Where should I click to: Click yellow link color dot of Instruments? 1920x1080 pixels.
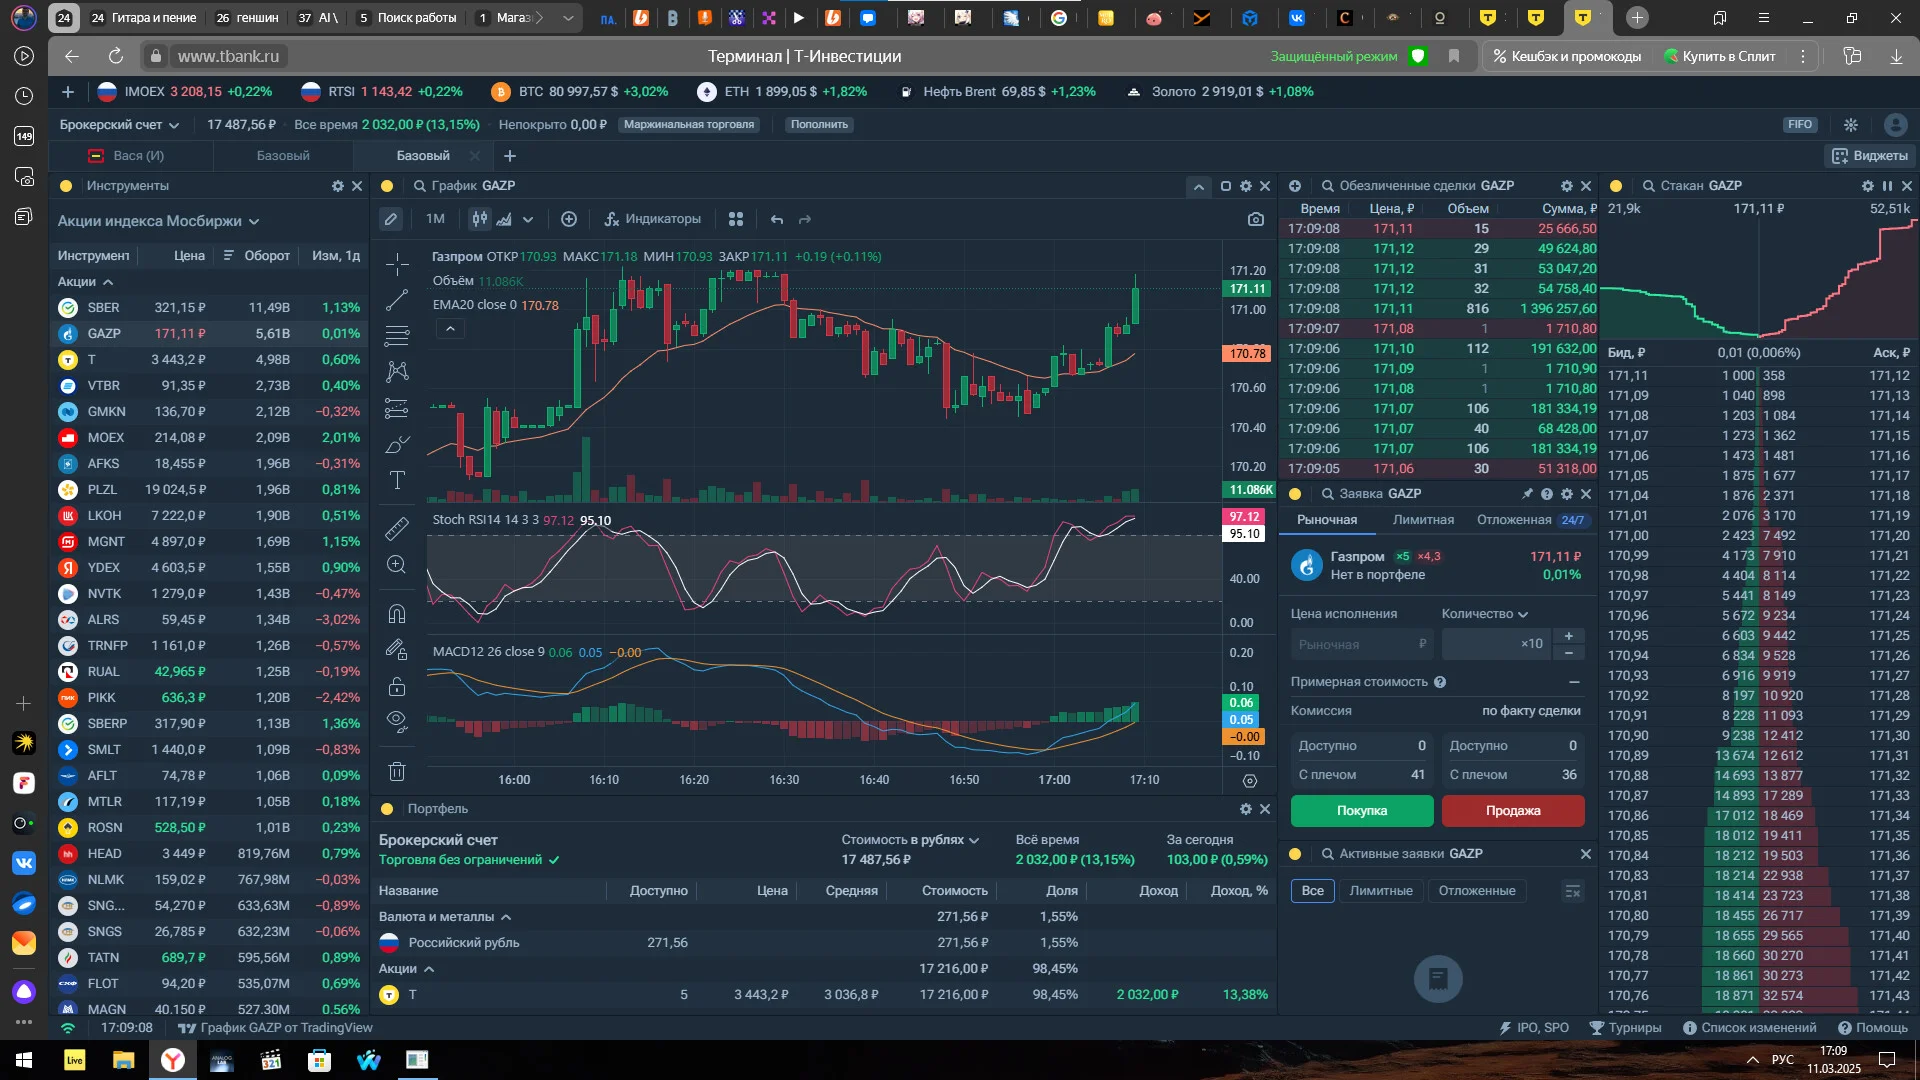(66, 186)
